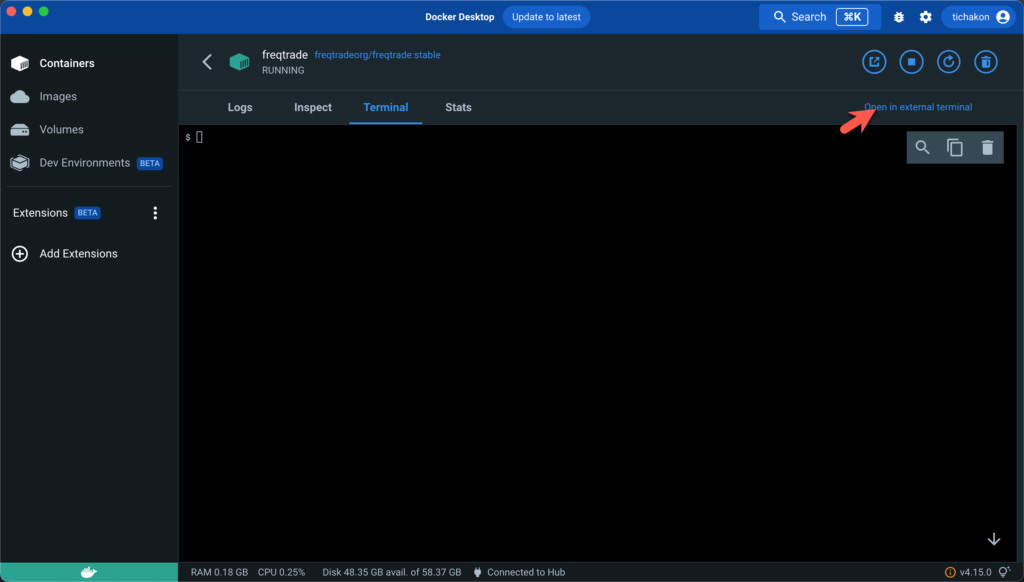
Task: Copy terminal contents to clipboard
Action: pos(955,148)
